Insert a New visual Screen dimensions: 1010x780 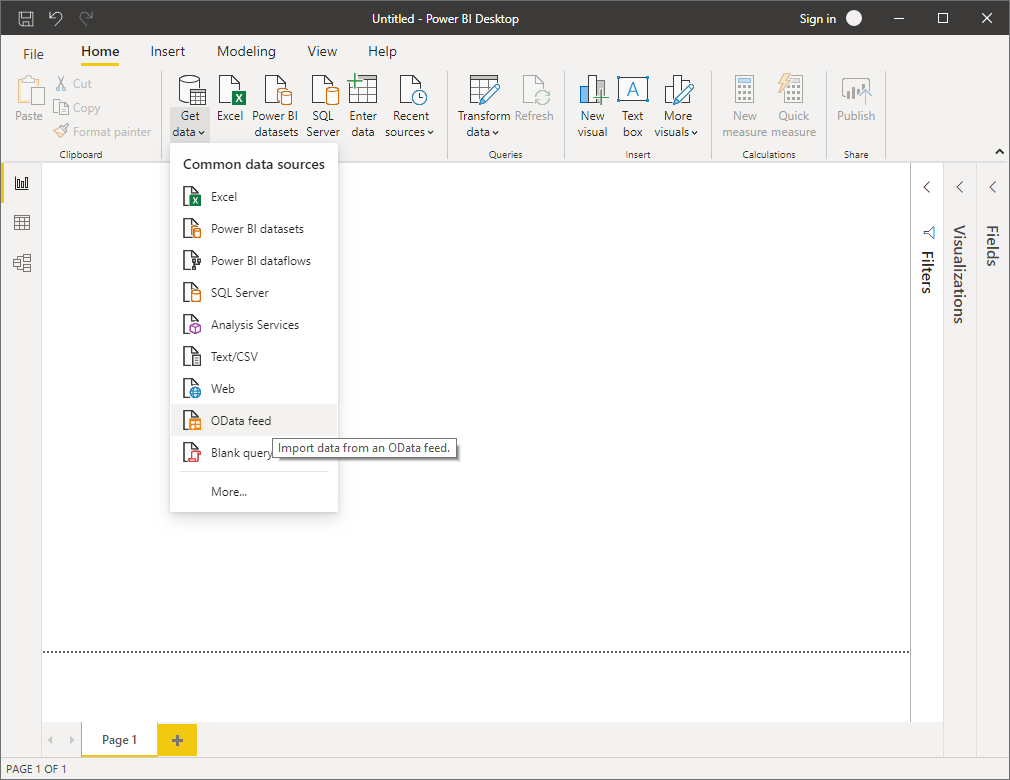[592, 106]
